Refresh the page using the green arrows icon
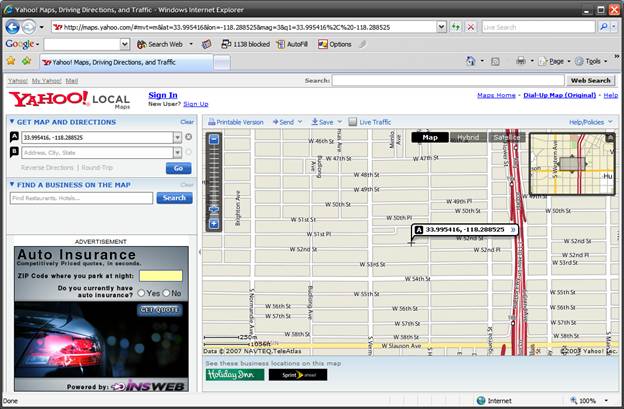The height and width of the screenshot is (409, 624). click(x=456, y=27)
